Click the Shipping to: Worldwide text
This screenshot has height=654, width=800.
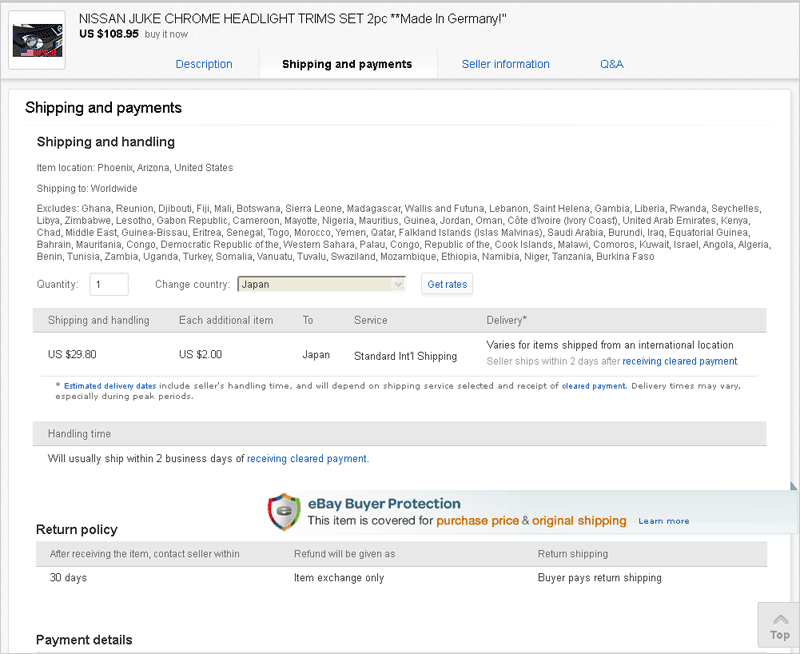click(87, 189)
